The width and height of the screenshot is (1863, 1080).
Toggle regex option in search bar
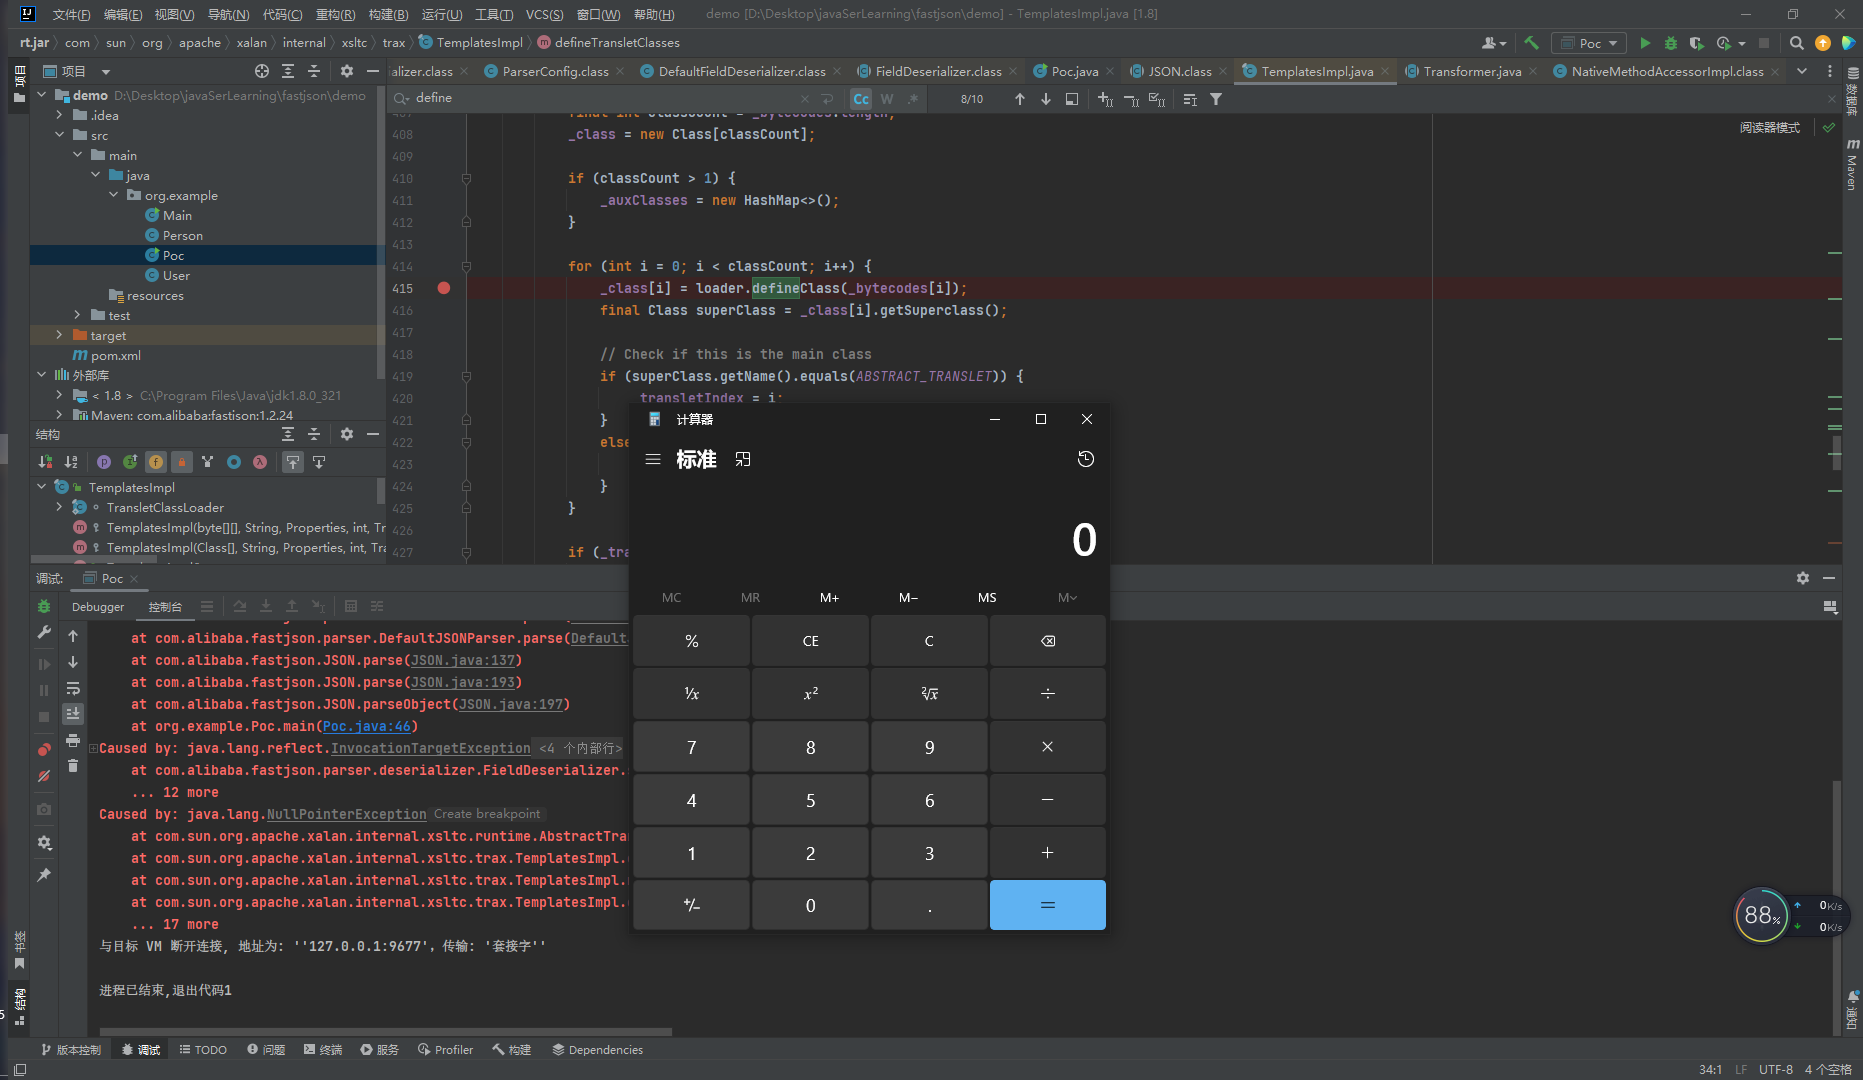pyautogui.click(x=913, y=99)
